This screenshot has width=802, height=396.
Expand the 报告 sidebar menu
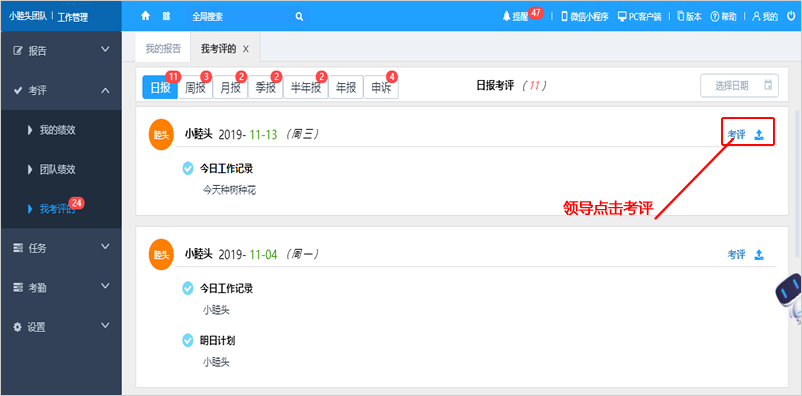point(61,50)
